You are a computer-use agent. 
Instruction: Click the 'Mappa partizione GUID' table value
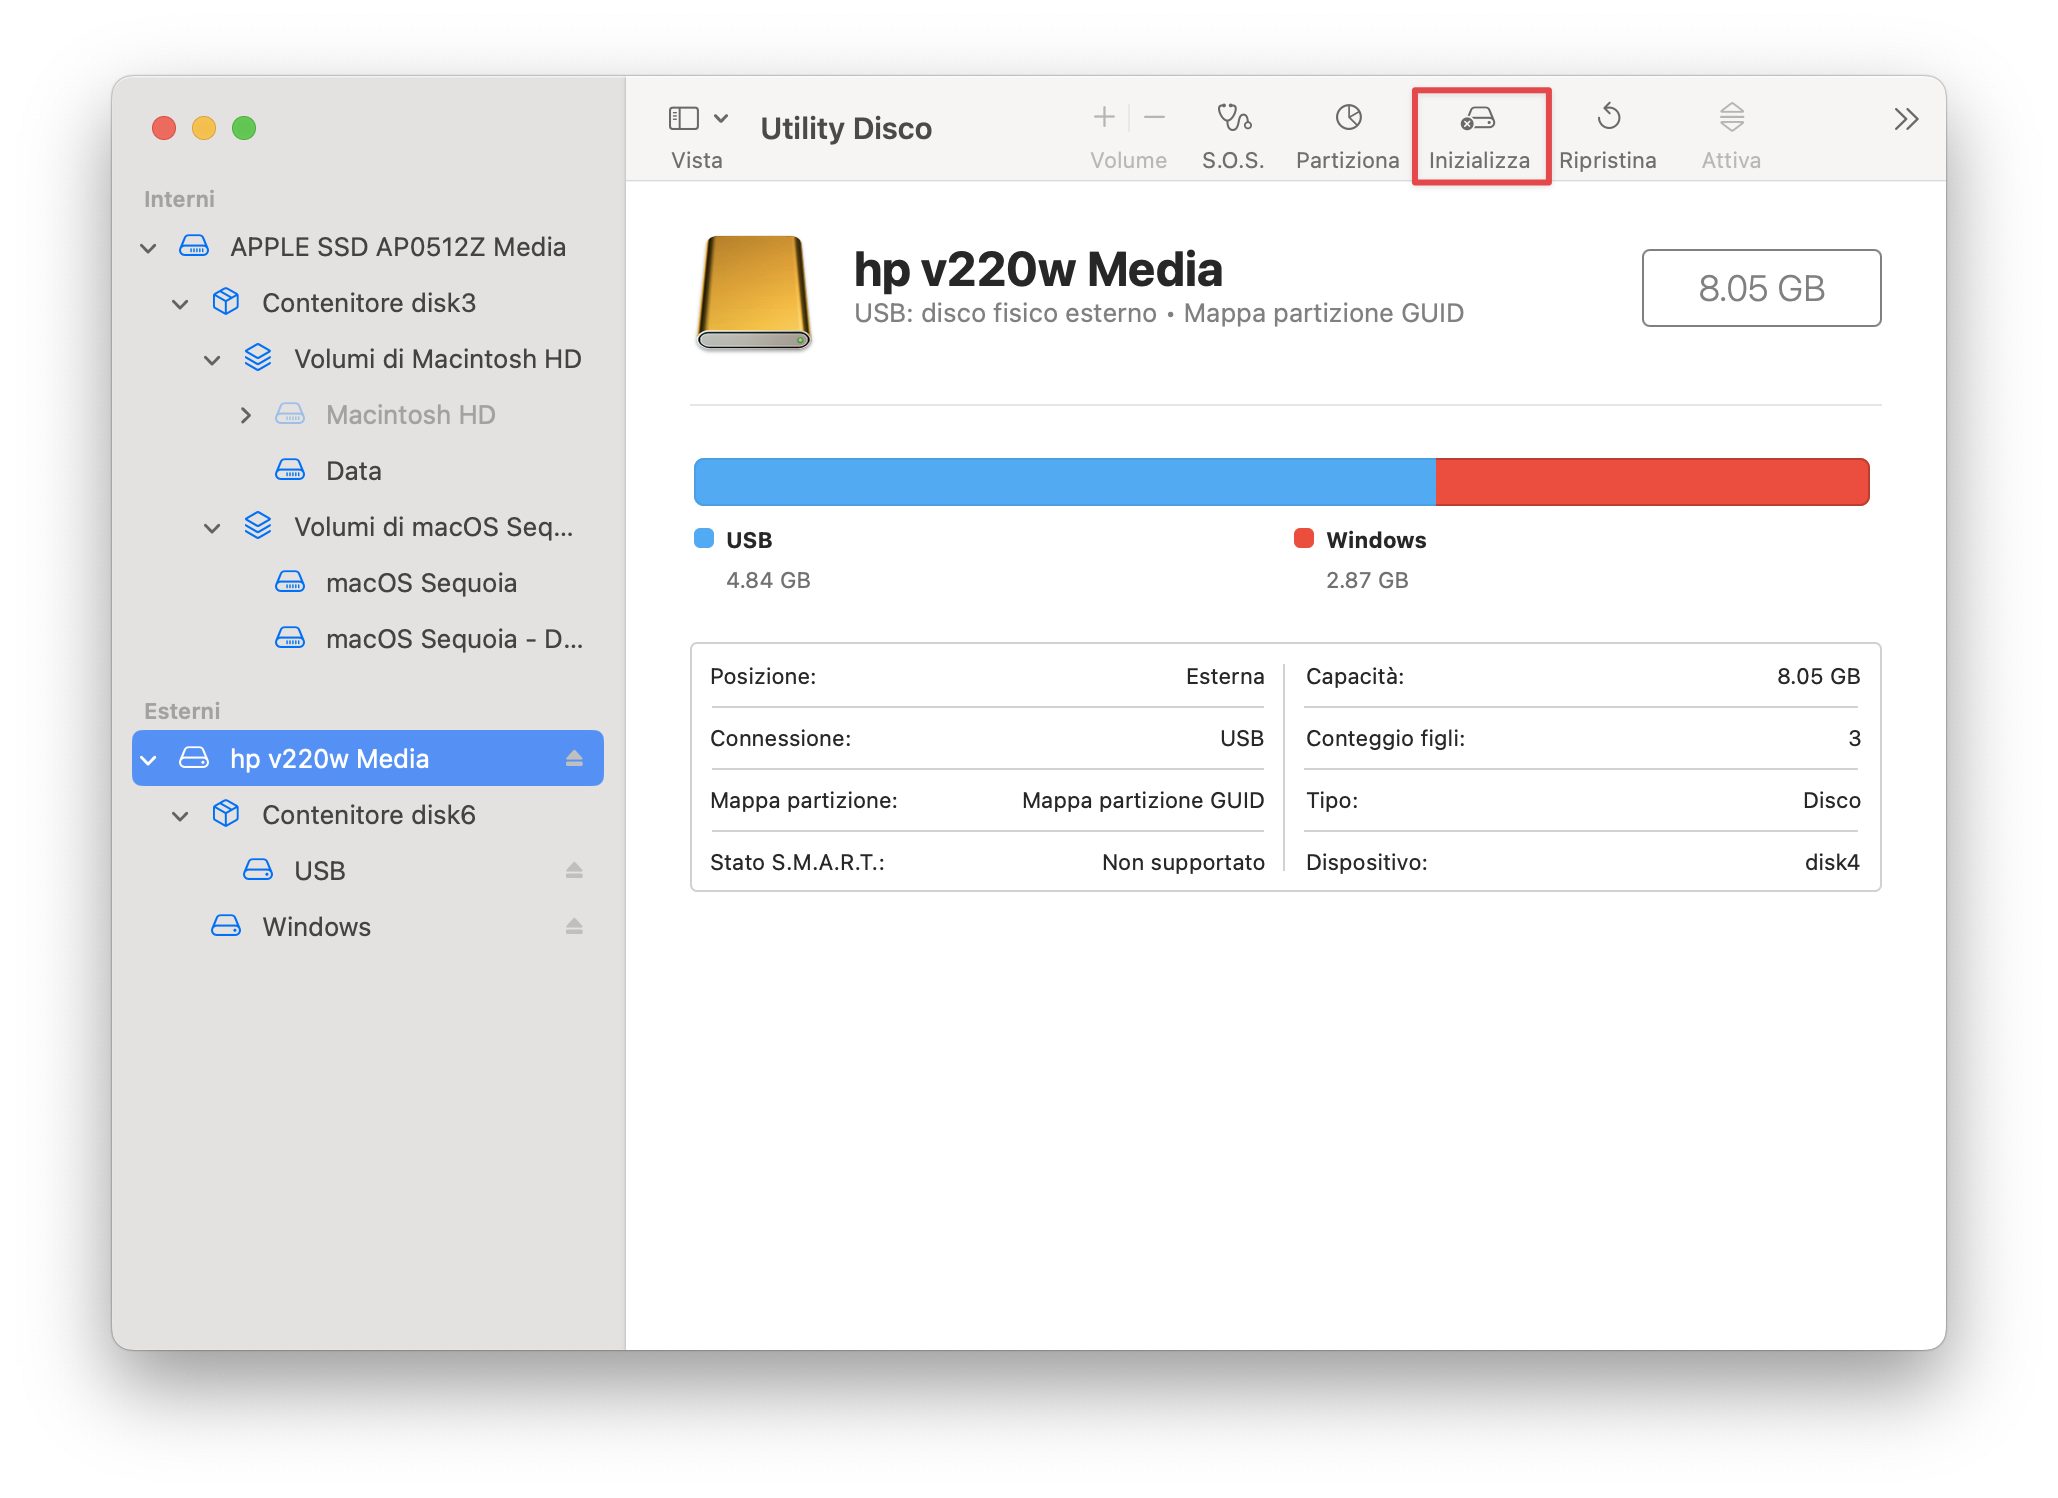[x=1143, y=800]
